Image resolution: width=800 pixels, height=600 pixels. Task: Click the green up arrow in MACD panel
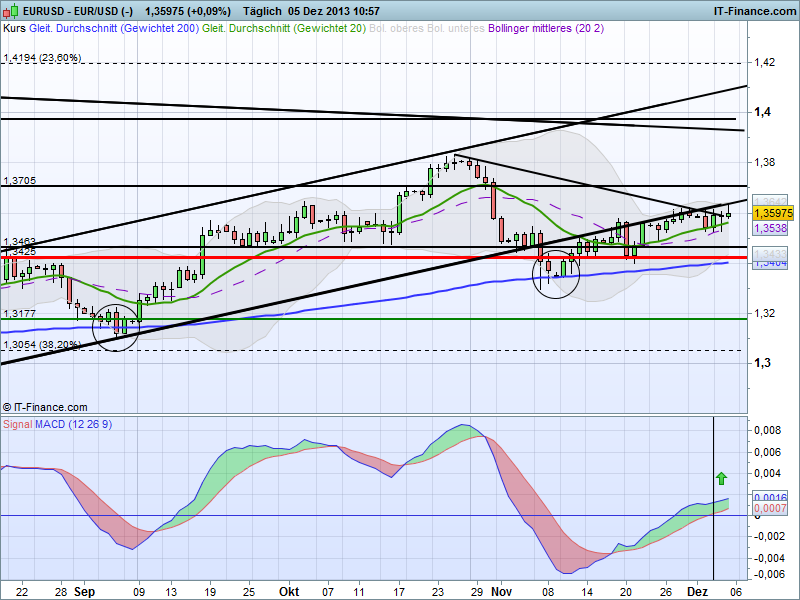coord(721,478)
